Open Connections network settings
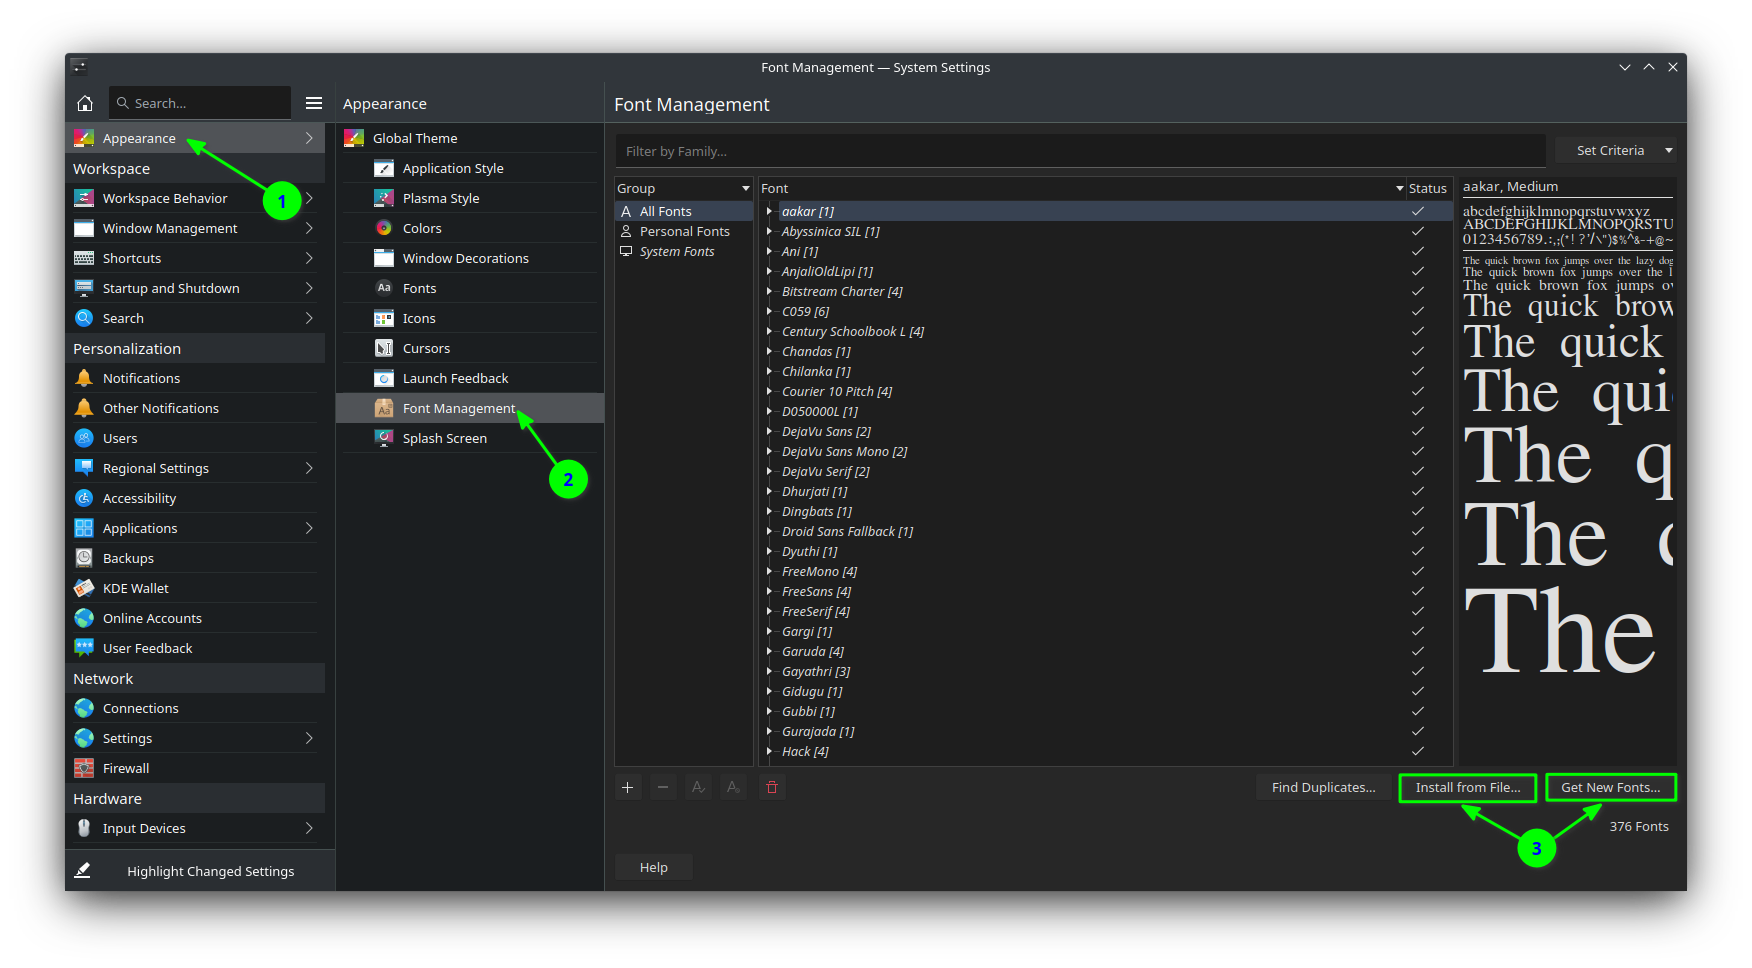The image size is (1752, 968). pos(195,708)
